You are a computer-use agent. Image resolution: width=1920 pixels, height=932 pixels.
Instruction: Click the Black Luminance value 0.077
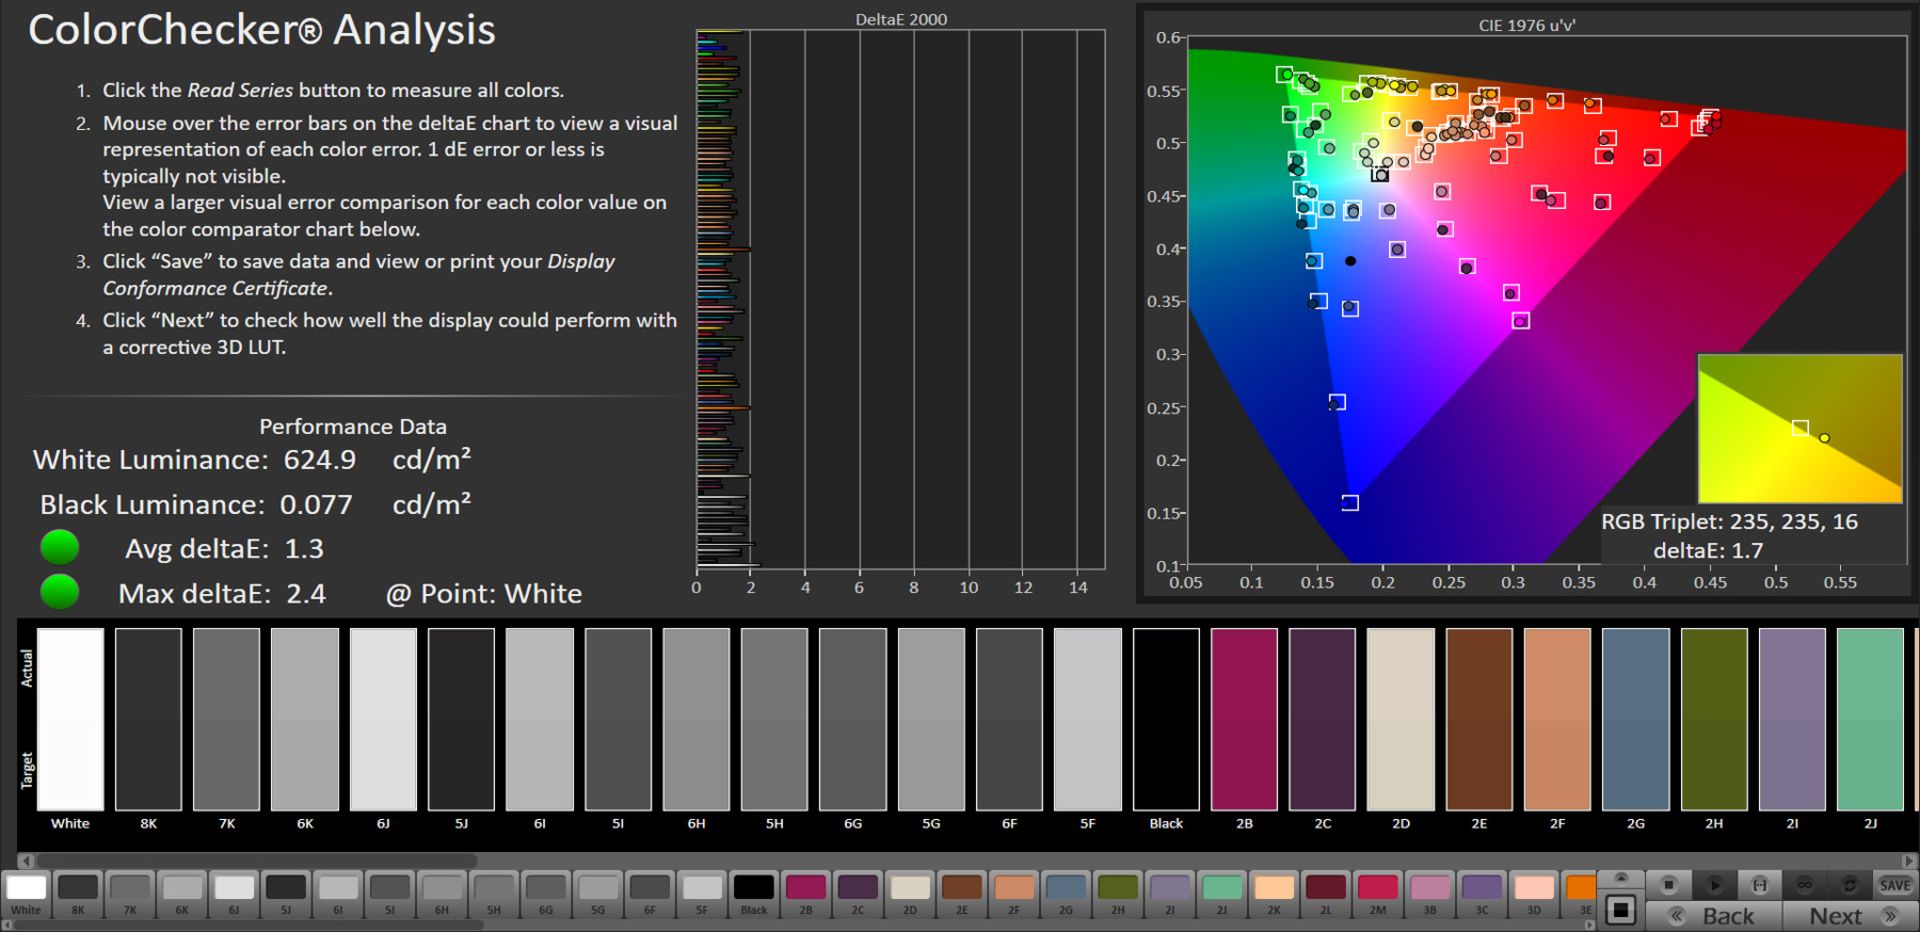(x=316, y=504)
